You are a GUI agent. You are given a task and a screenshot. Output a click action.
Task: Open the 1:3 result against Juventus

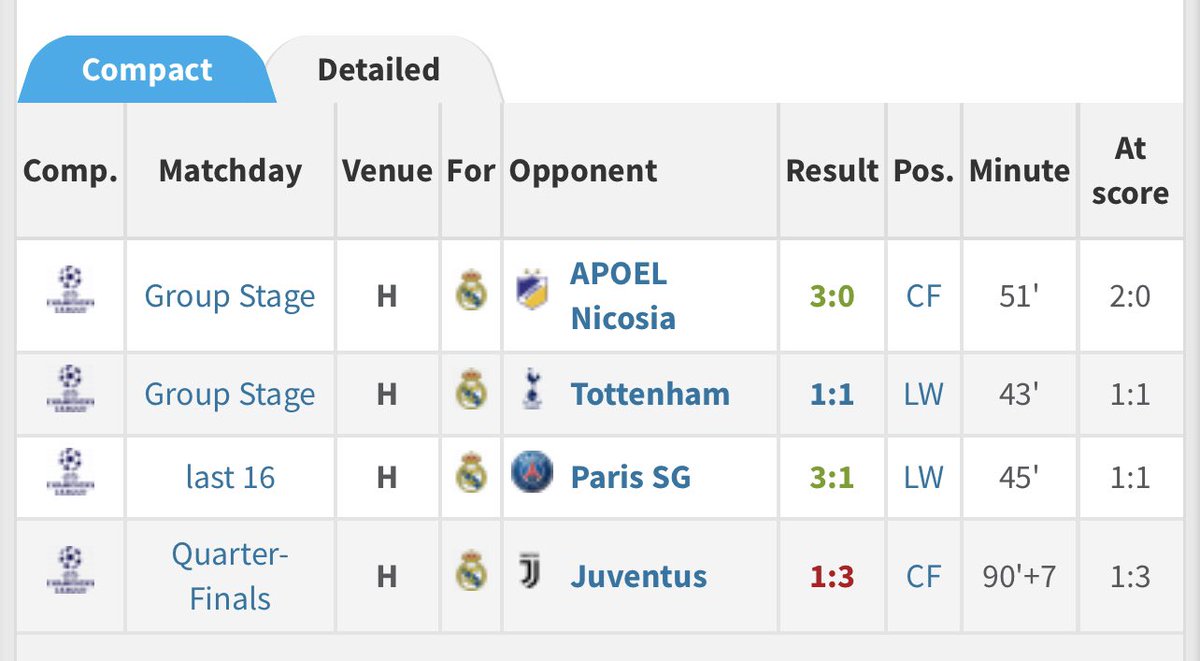832,576
